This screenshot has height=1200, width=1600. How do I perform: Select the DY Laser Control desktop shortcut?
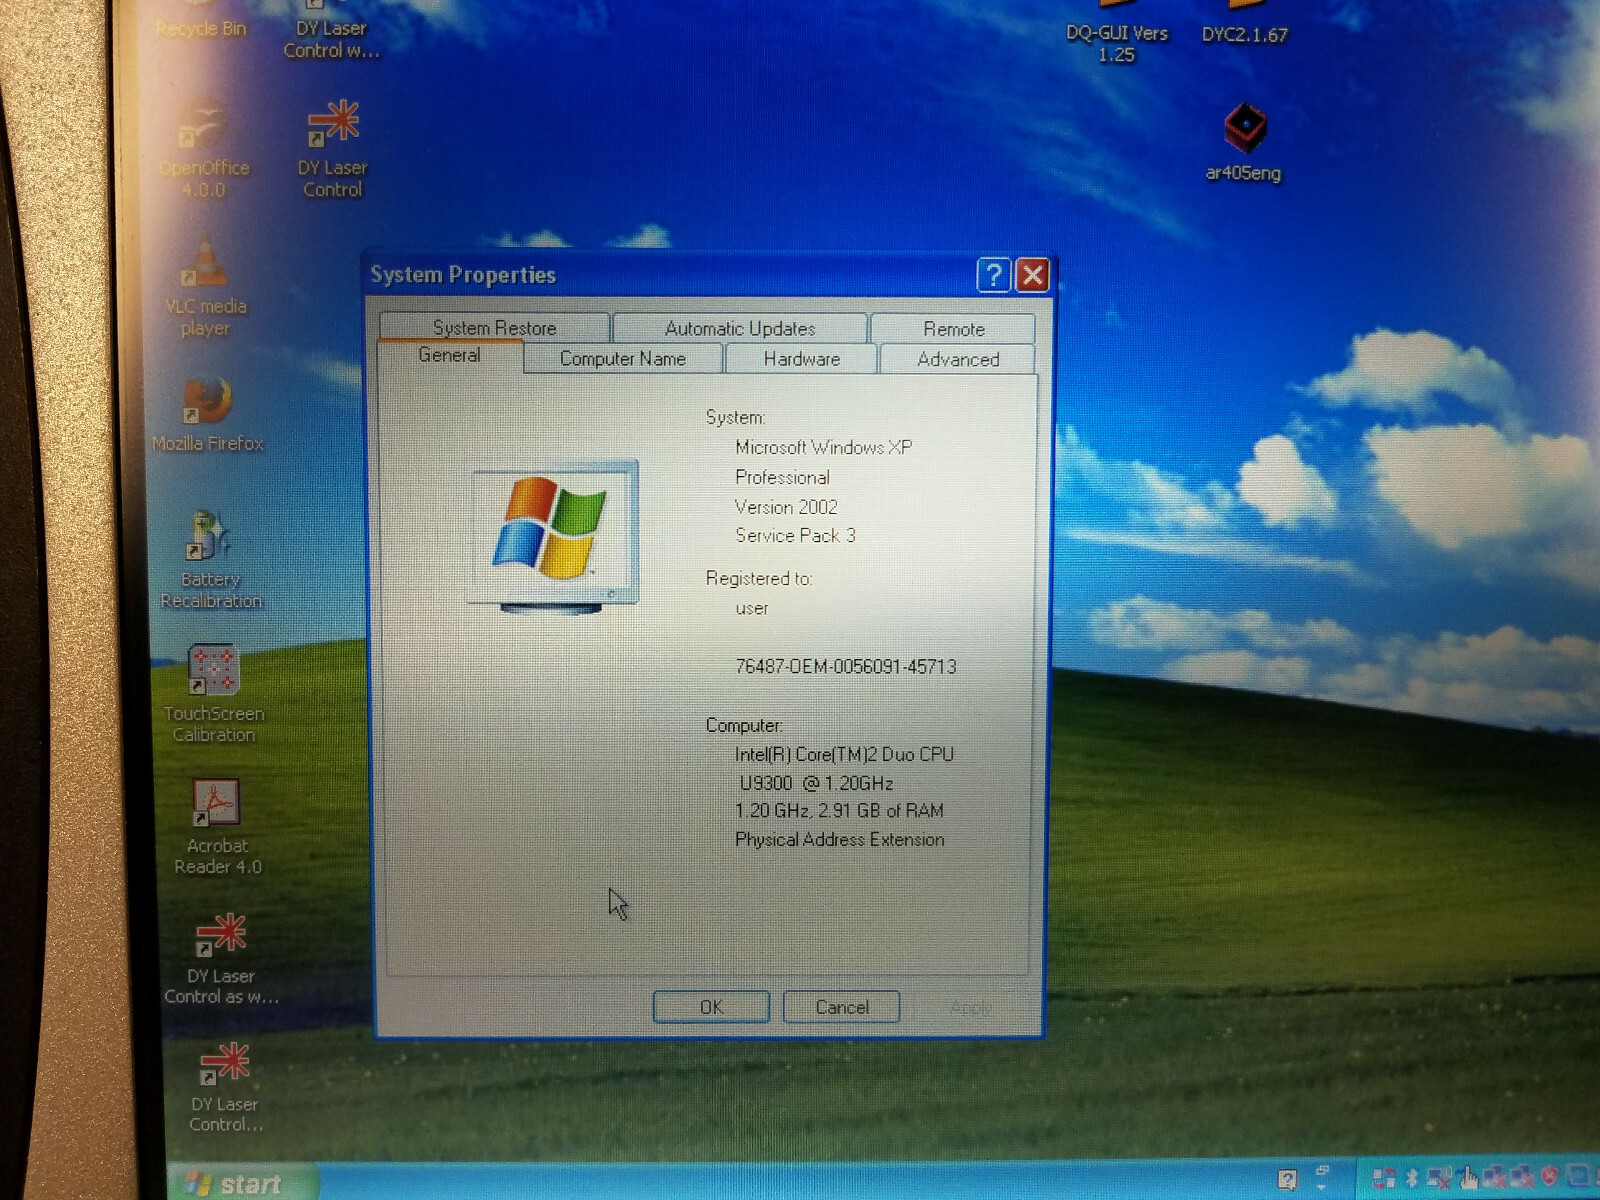pyautogui.click(x=333, y=150)
